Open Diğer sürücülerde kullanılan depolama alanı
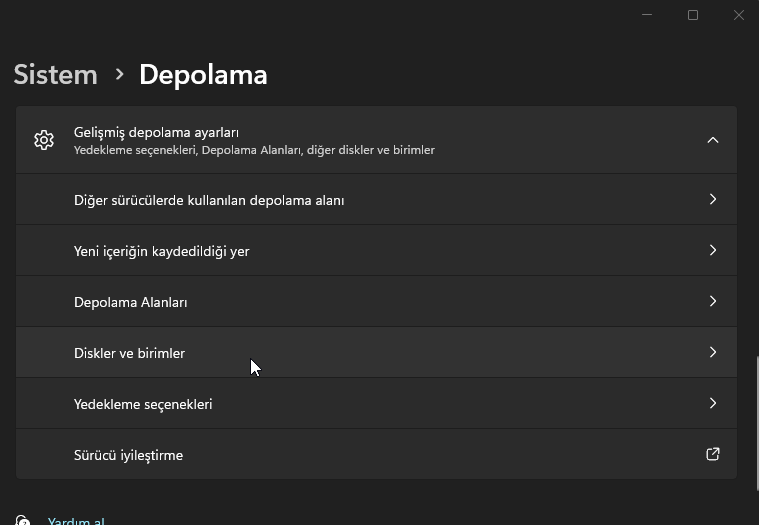The image size is (759, 525). pos(209,200)
